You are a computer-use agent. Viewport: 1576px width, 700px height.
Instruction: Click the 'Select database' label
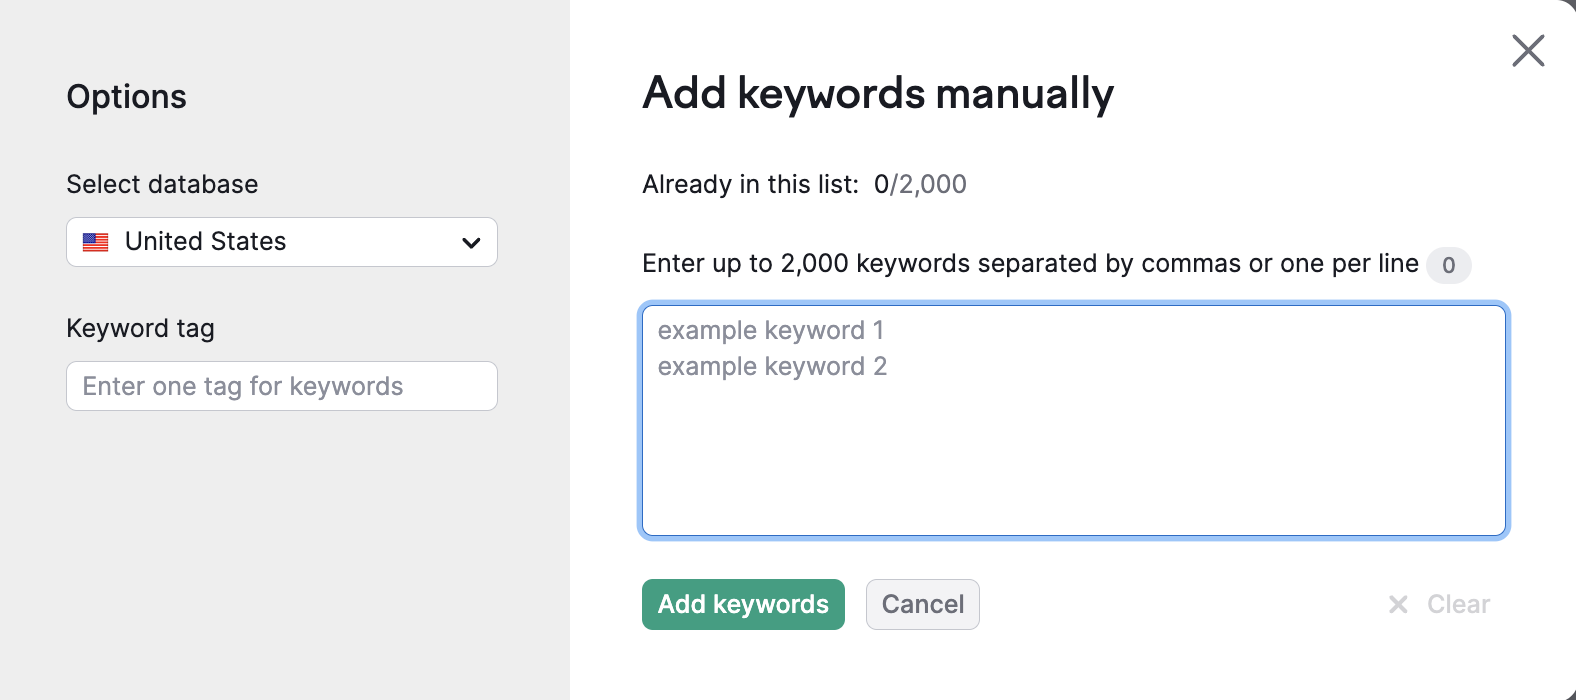pyautogui.click(x=162, y=184)
